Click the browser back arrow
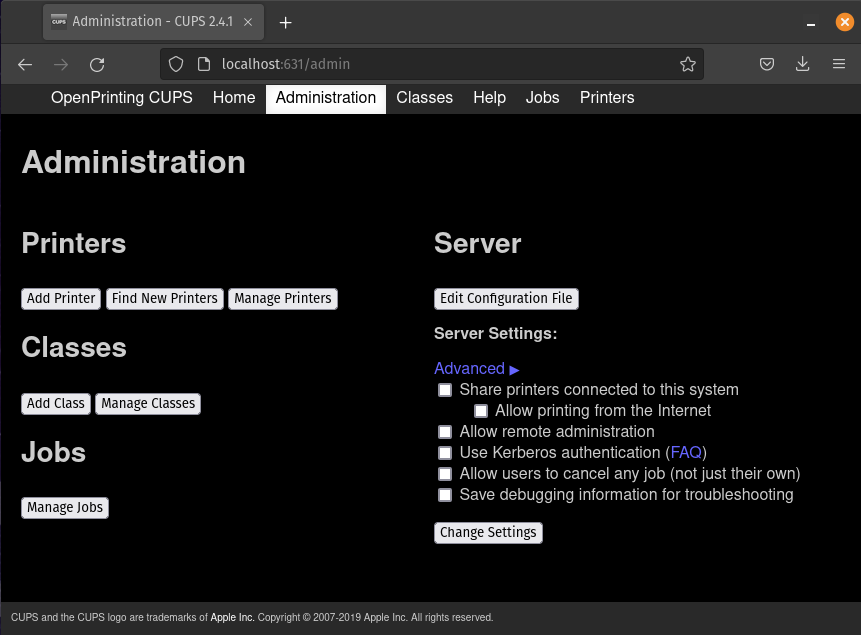 (25, 64)
